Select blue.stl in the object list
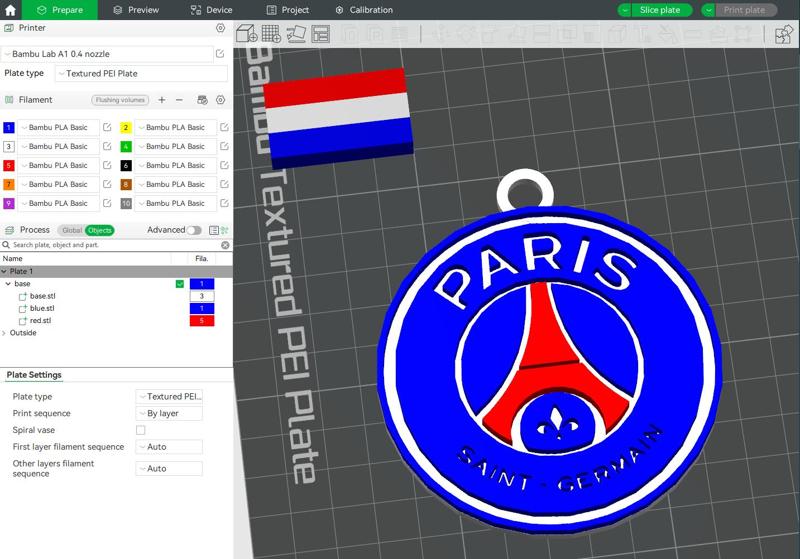Viewport: 800px width, 559px height. tap(42, 308)
